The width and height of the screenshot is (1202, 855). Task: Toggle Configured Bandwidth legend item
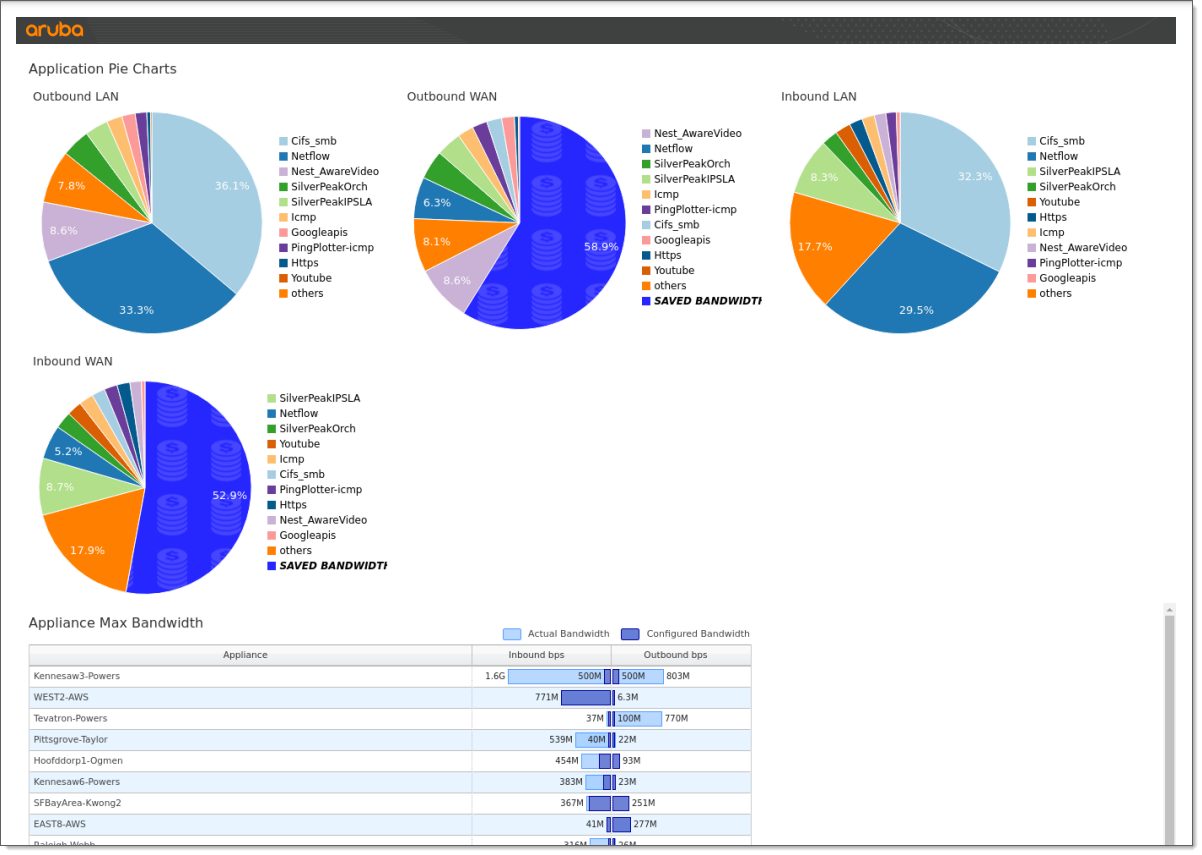[x=685, y=634]
